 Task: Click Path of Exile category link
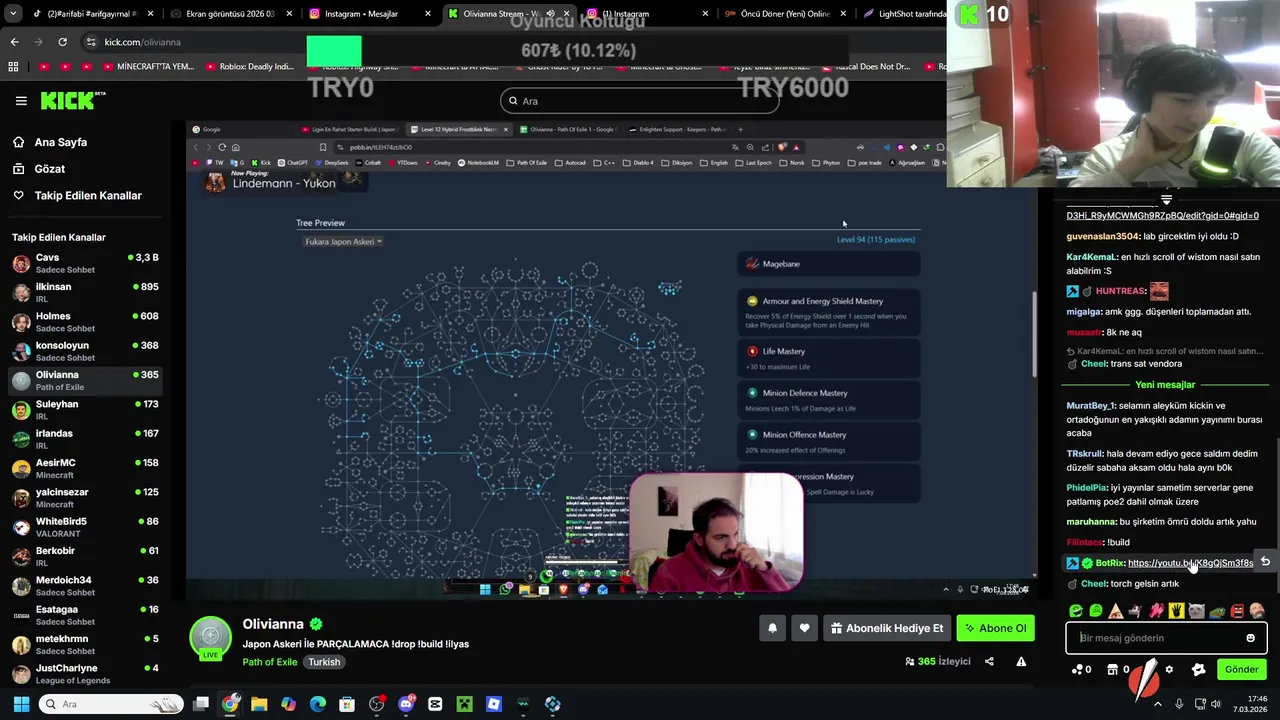tap(269, 662)
